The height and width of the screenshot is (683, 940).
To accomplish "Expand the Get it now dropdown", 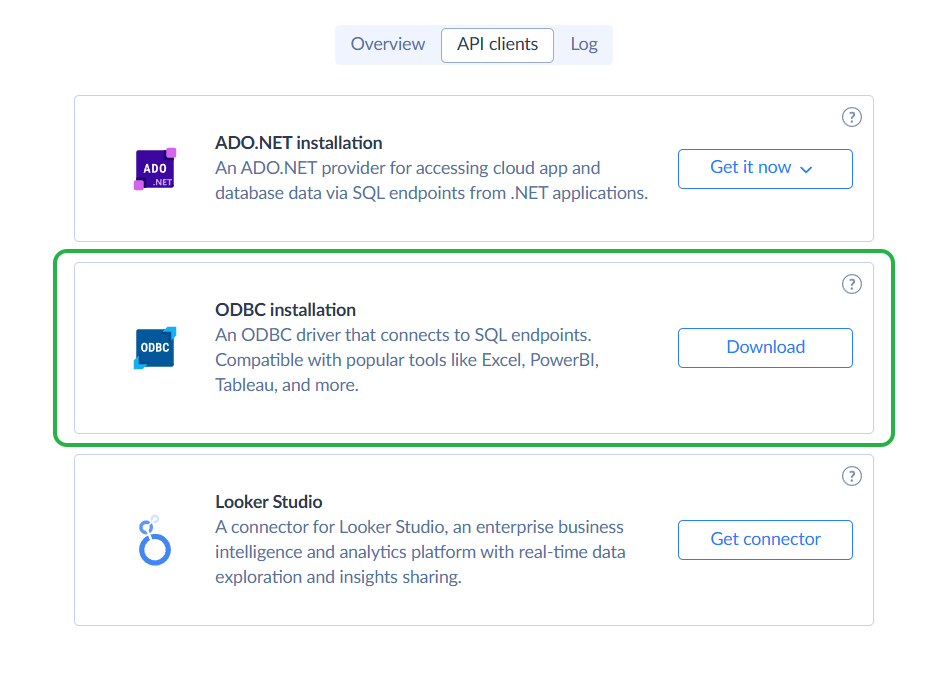I will [765, 169].
